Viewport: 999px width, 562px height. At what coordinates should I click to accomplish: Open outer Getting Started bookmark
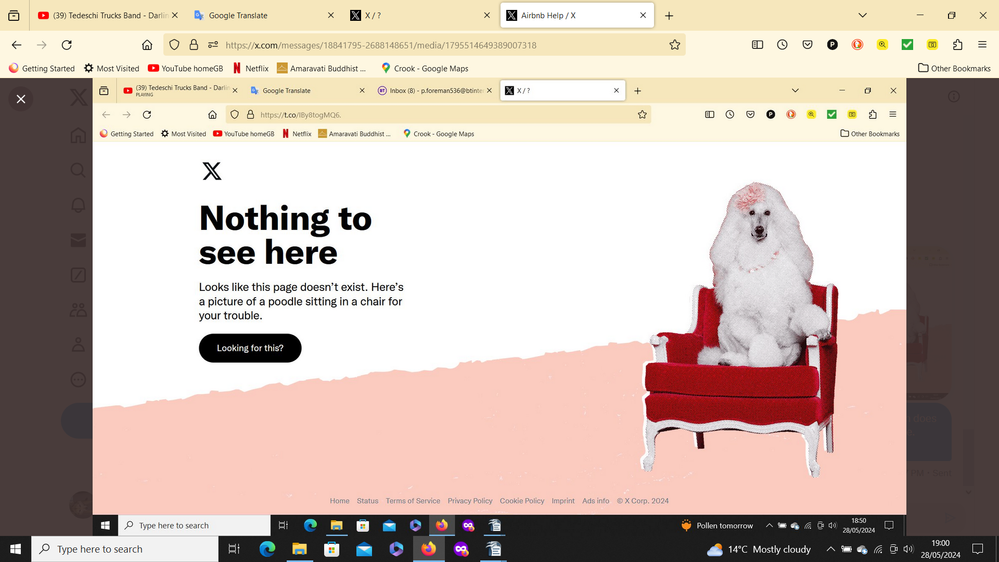point(42,68)
